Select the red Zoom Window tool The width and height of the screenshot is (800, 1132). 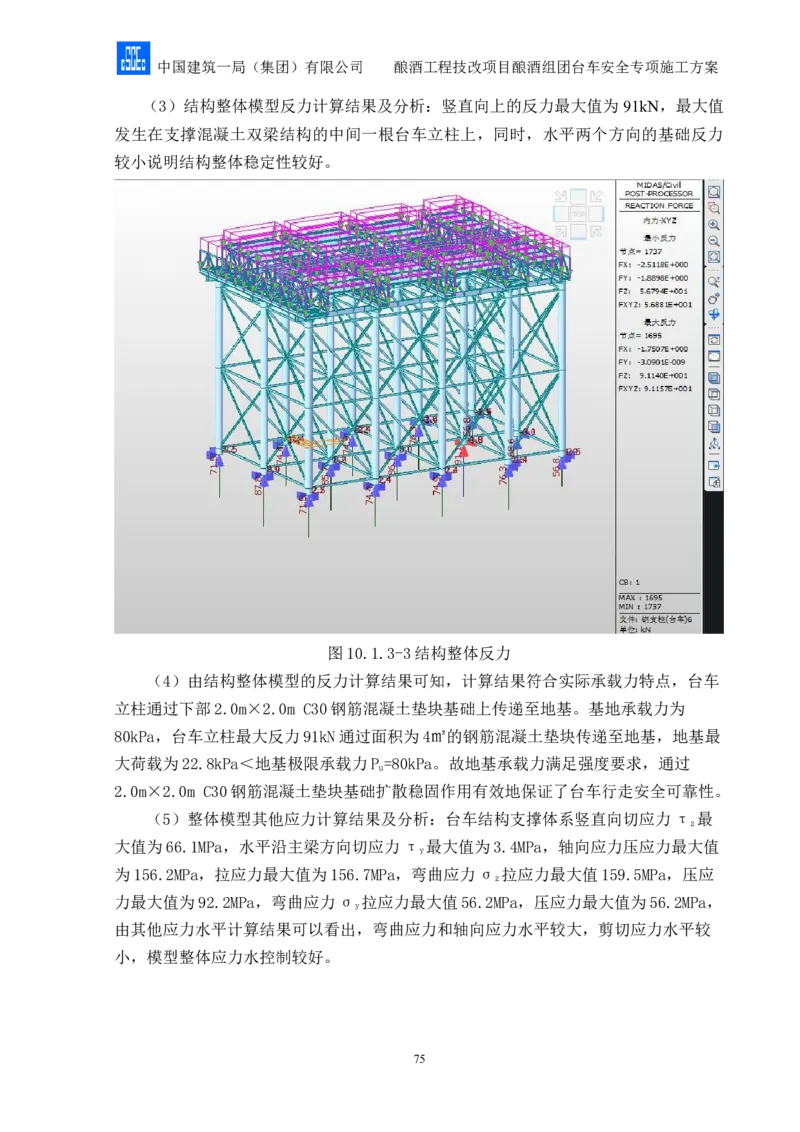(x=714, y=208)
